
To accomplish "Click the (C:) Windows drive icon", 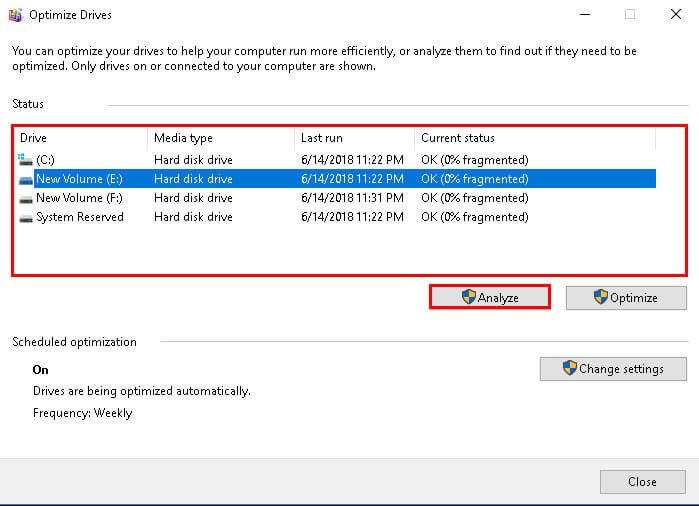I will click(x=25, y=160).
